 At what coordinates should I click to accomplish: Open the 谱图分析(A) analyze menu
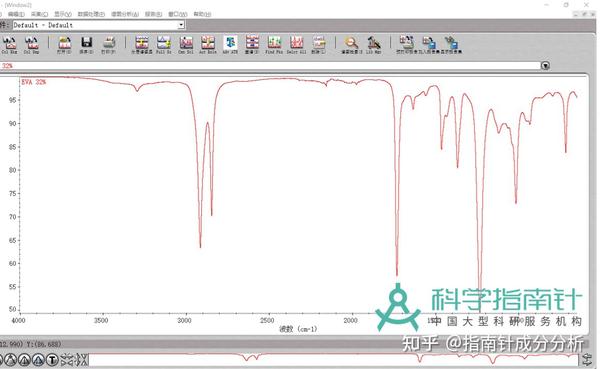coord(125,14)
